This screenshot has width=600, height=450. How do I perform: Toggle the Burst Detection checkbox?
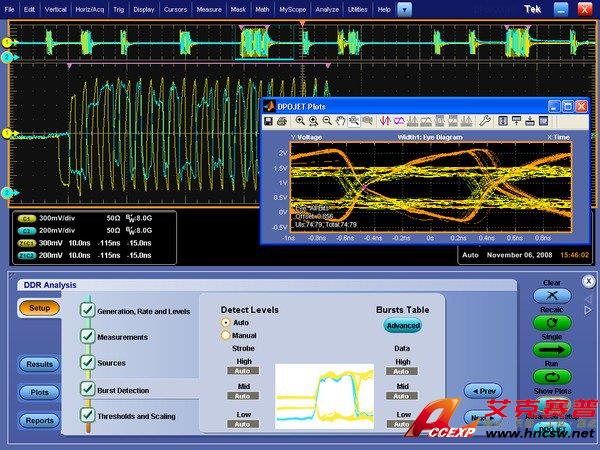(87, 389)
